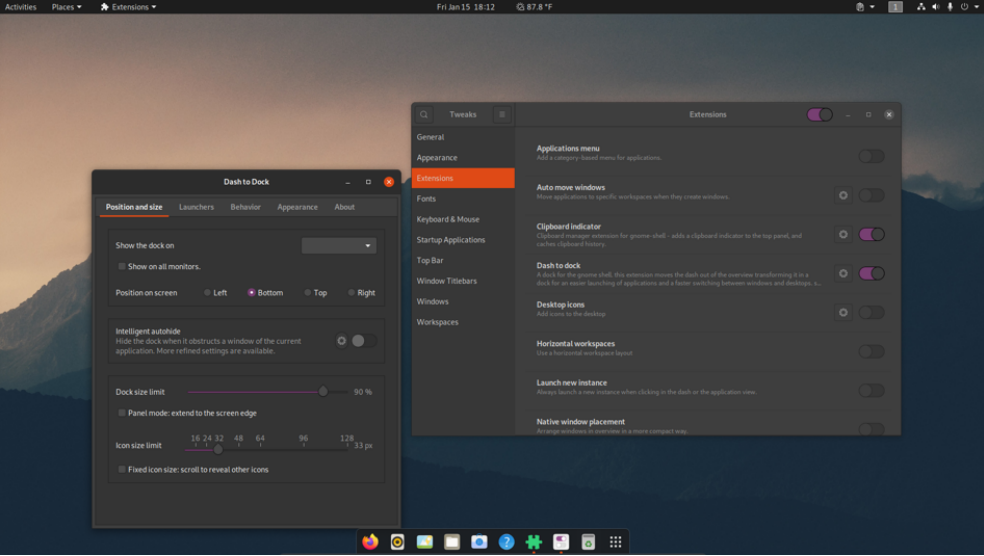984x556 pixels.
Task: Open Keyboard & Mouse section
Action: point(463,219)
